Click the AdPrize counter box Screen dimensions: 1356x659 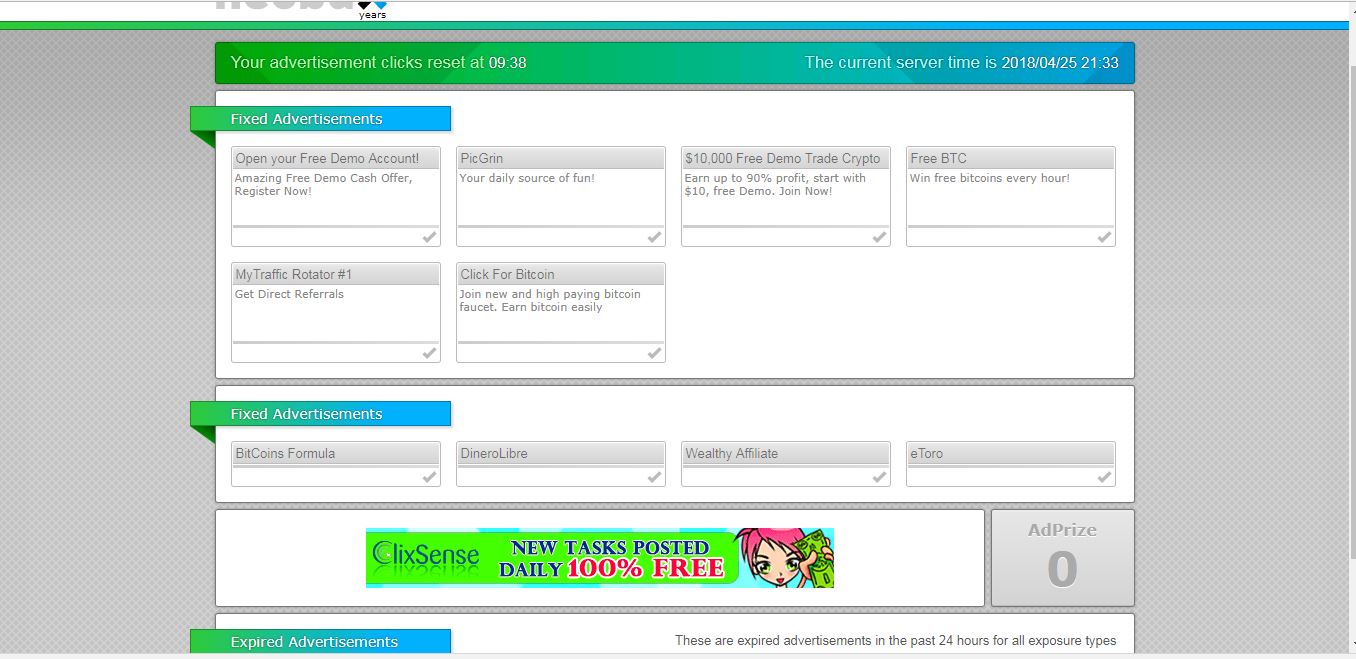[x=1062, y=558]
